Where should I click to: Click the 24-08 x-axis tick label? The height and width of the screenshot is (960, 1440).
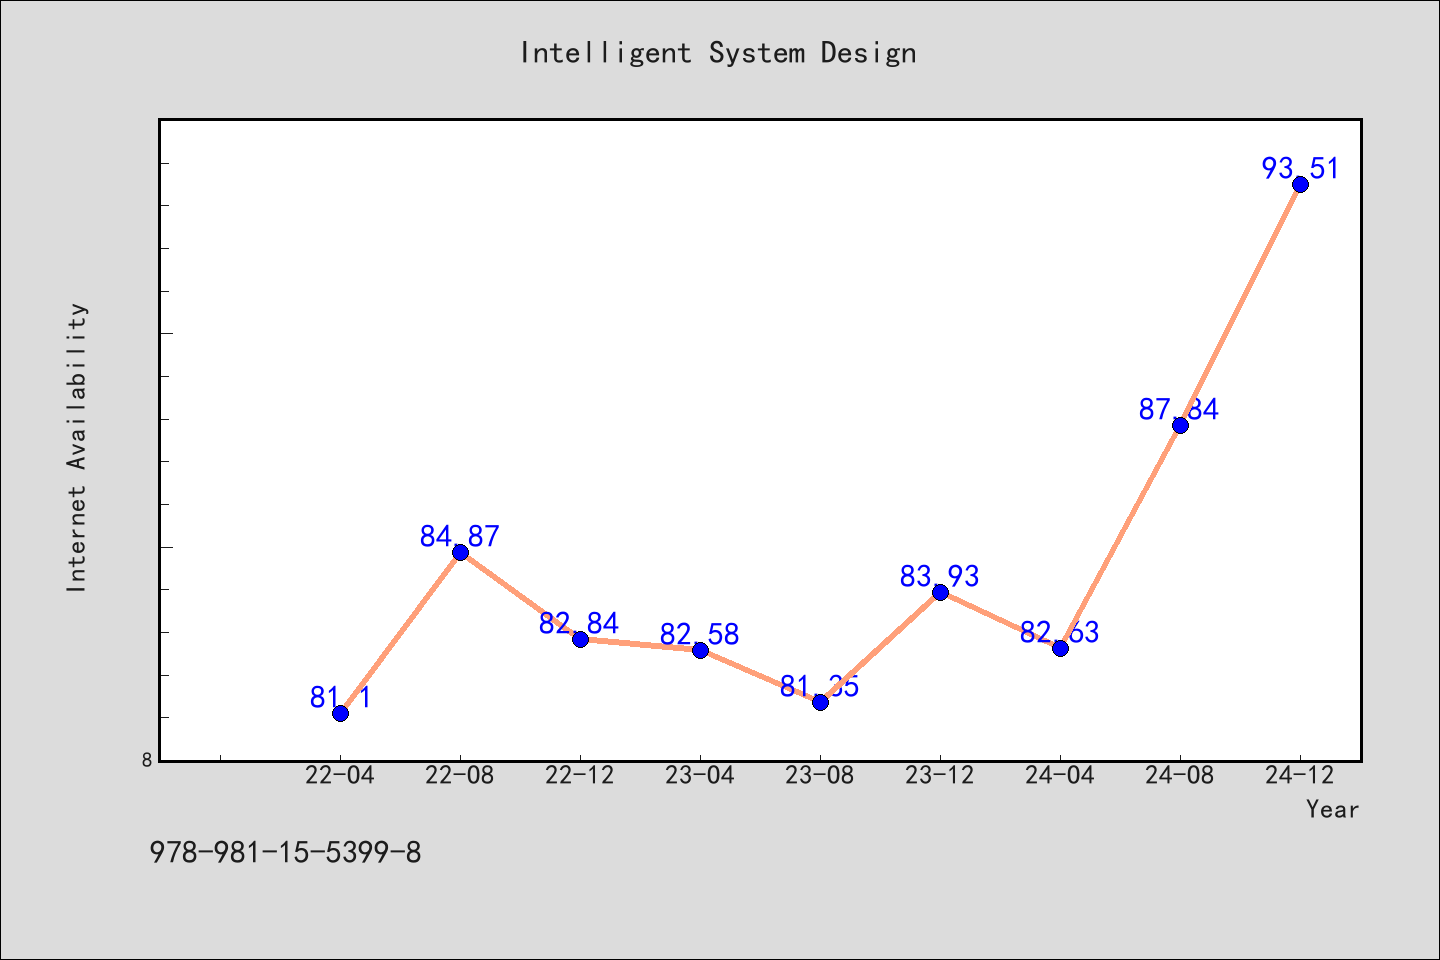1180,776
